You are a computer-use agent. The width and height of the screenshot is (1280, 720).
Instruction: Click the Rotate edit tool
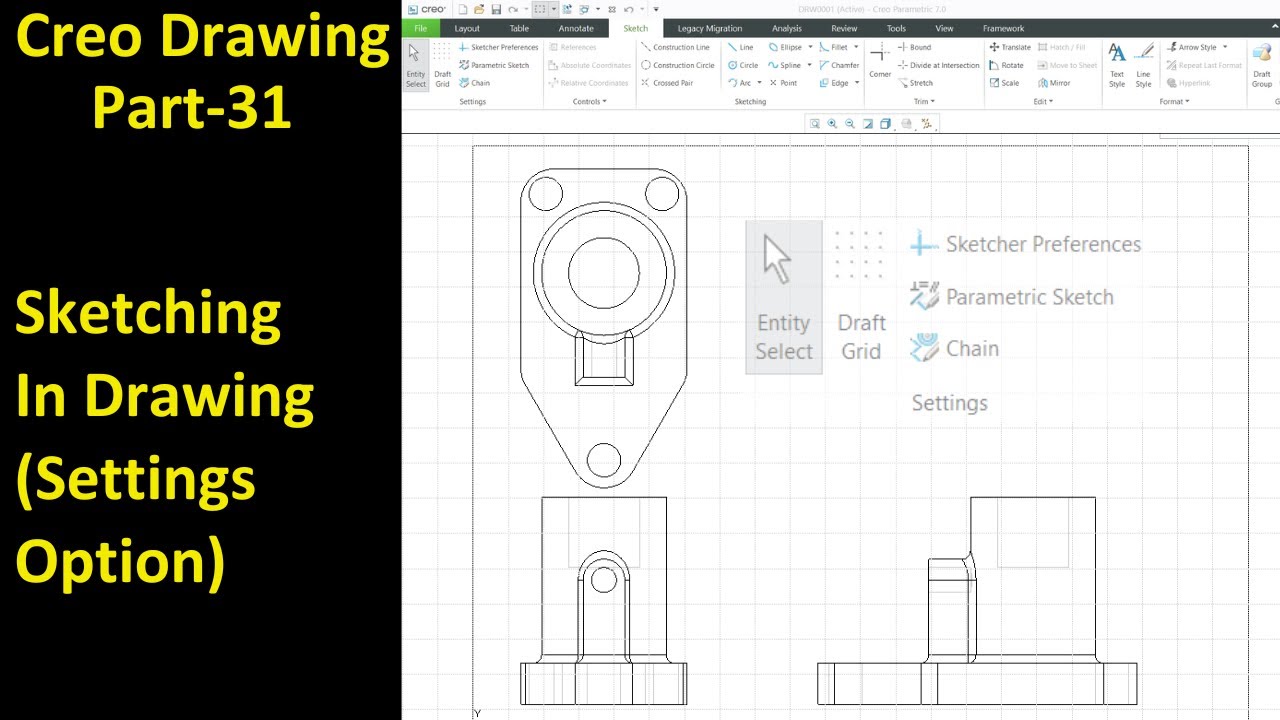click(1006, 65)
